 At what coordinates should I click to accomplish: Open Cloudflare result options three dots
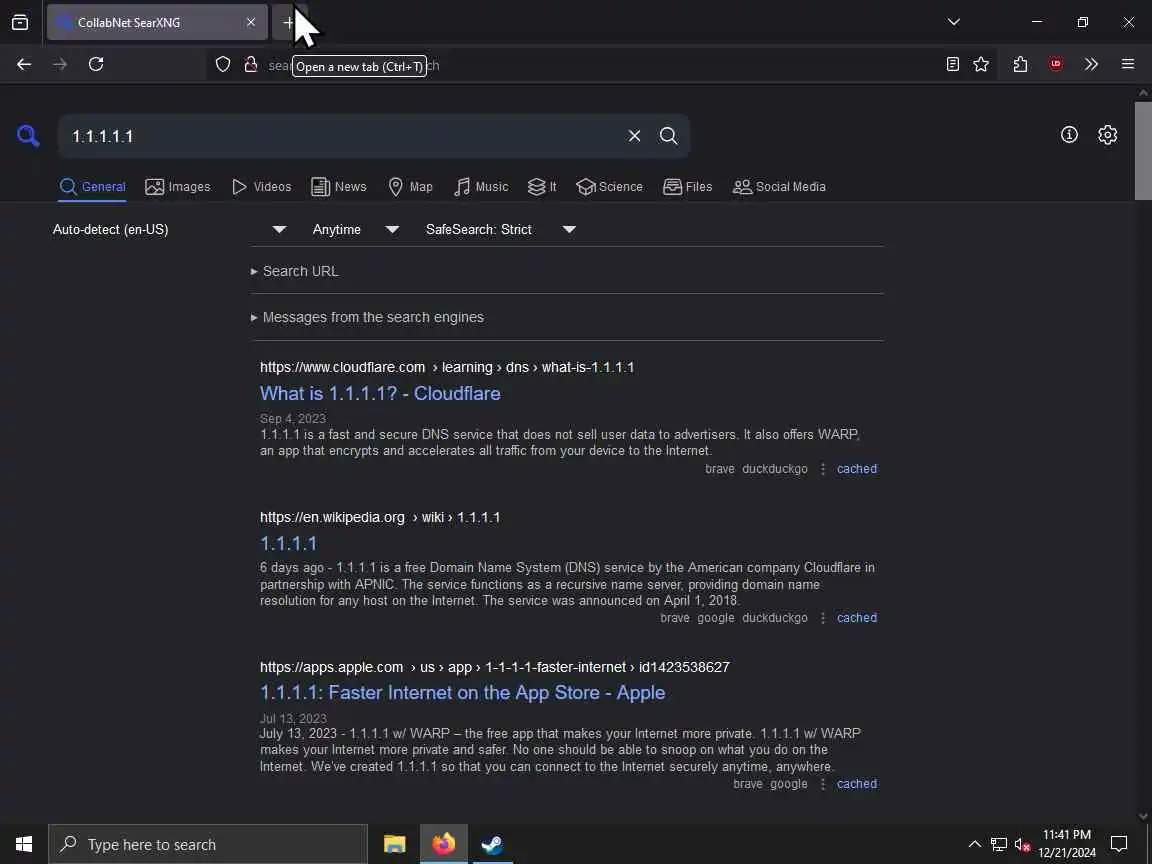823,469
